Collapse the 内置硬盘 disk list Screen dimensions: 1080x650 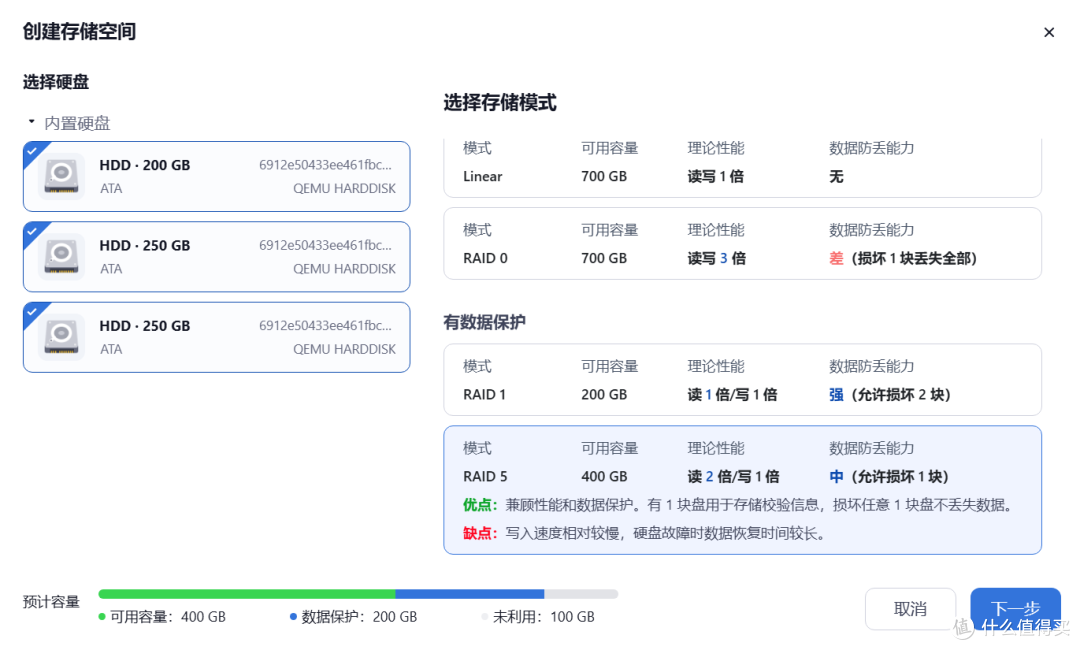[31, 121]
